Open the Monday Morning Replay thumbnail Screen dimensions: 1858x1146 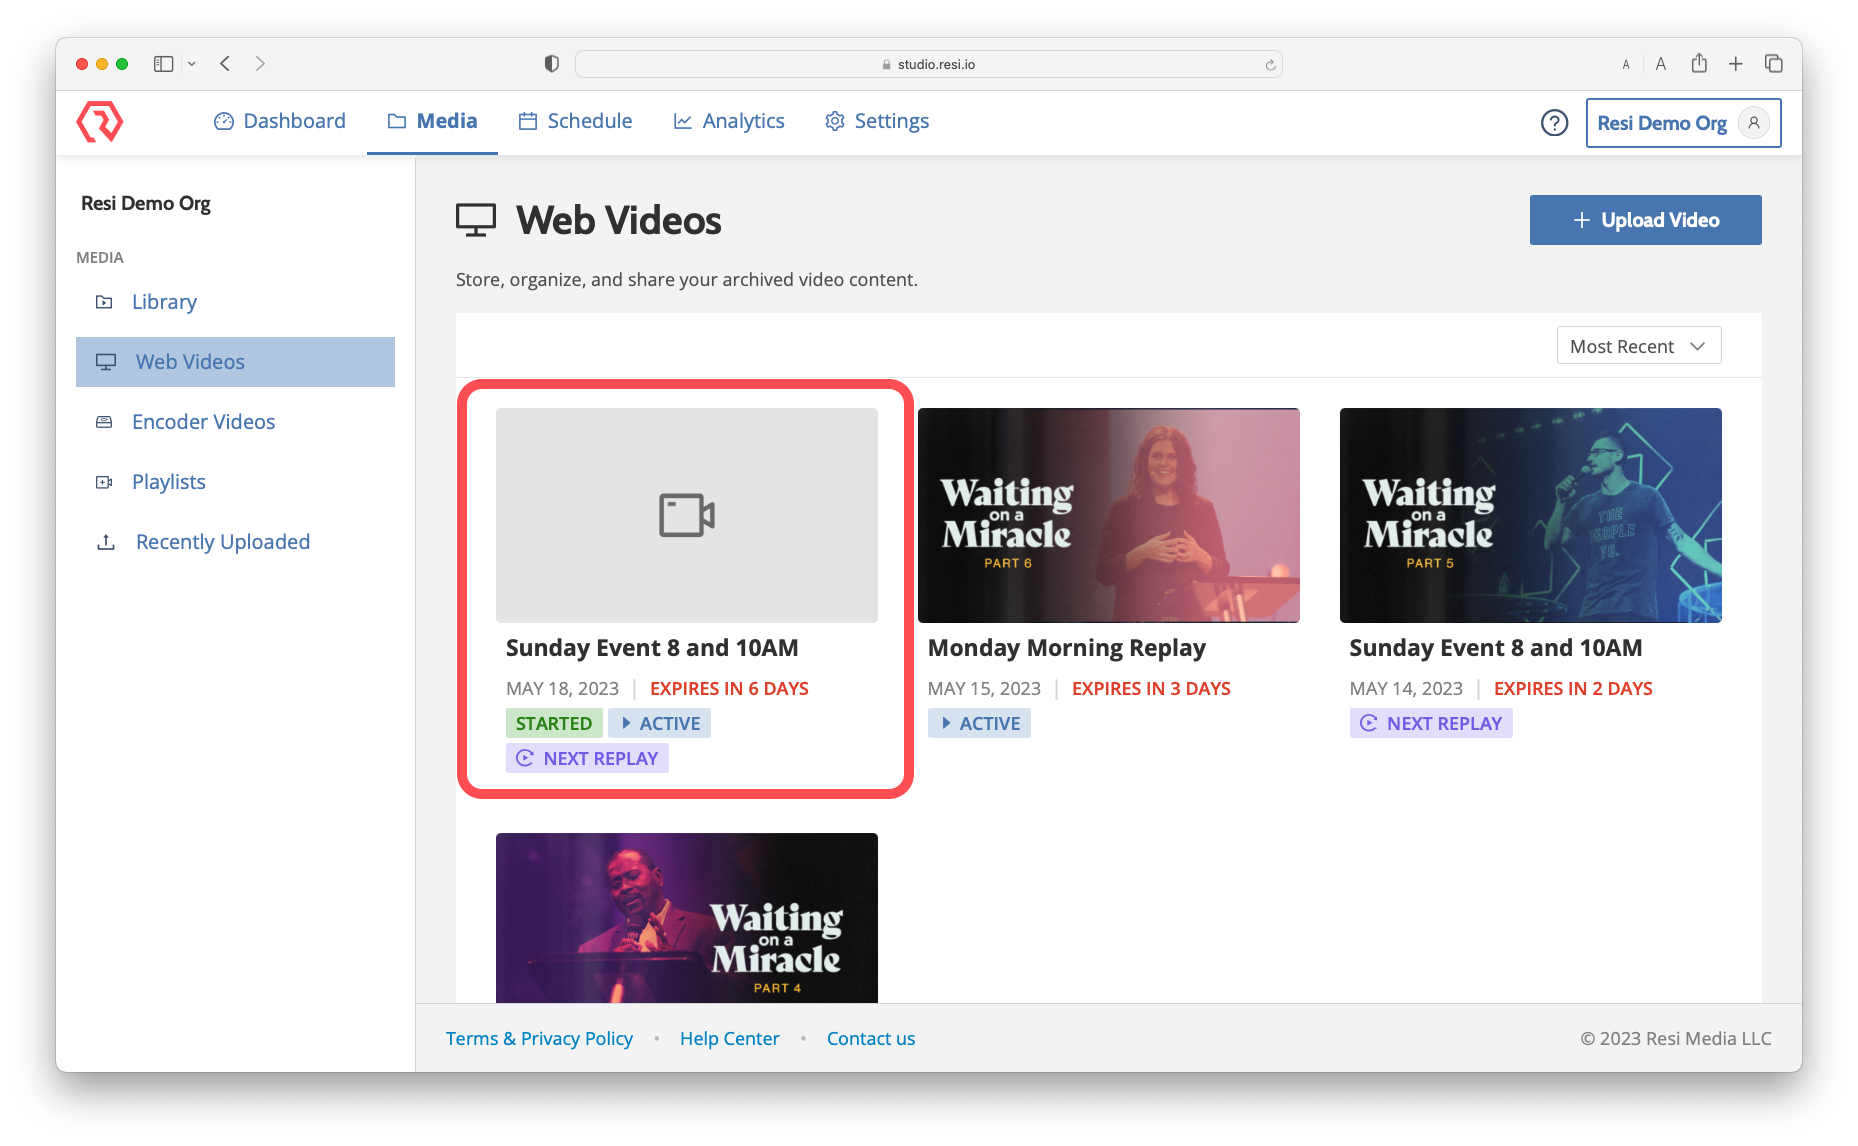pos(1108,515)
